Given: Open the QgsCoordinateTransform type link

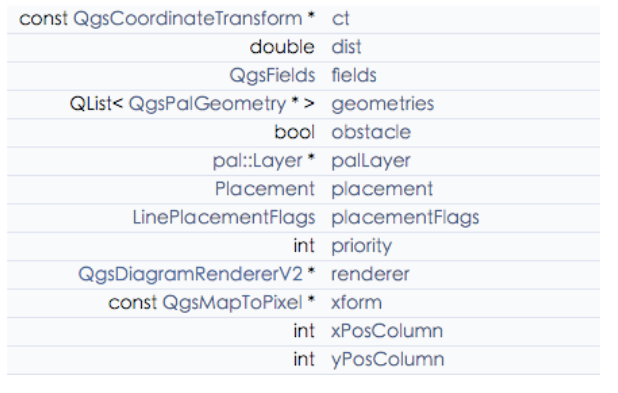Looking at the screenshot, I should (x=188, y=19).
